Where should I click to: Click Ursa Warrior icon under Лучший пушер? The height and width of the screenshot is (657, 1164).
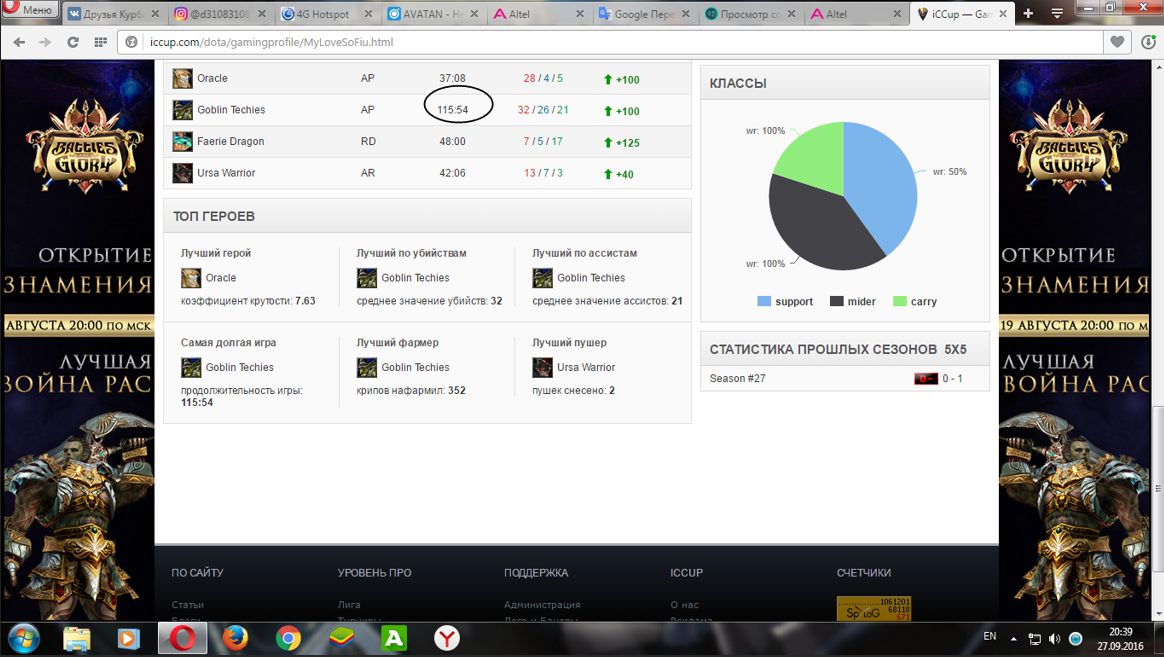coord(543,367)
